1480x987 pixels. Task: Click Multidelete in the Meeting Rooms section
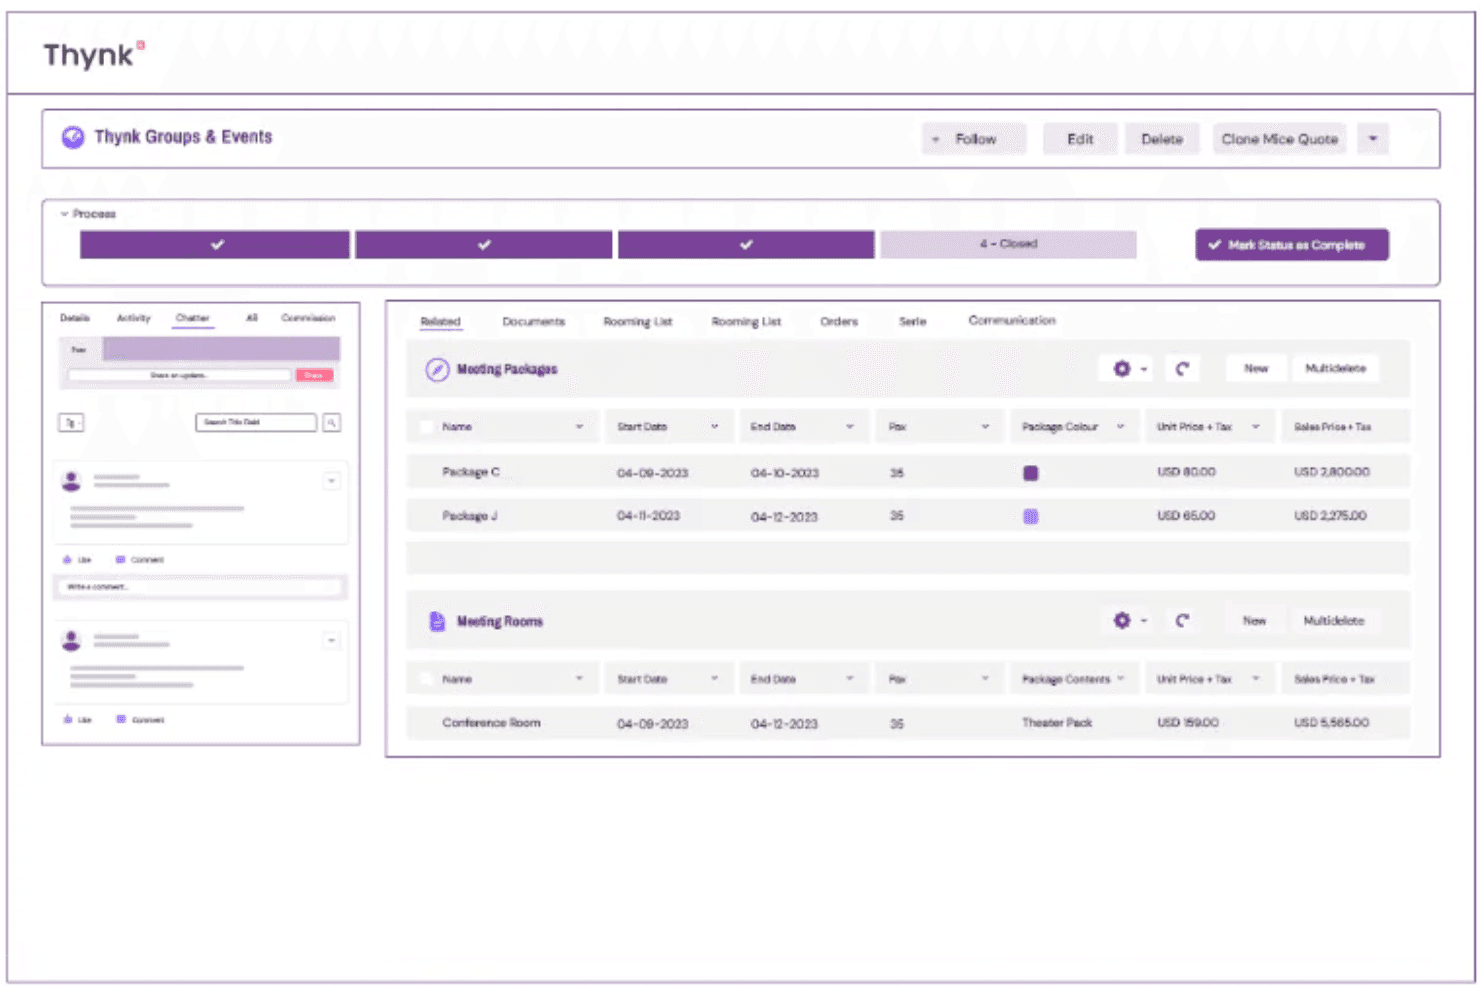tap(1334, 621)
